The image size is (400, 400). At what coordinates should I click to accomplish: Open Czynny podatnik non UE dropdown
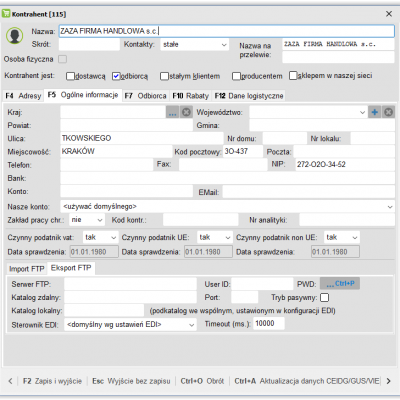click(342, 237)
